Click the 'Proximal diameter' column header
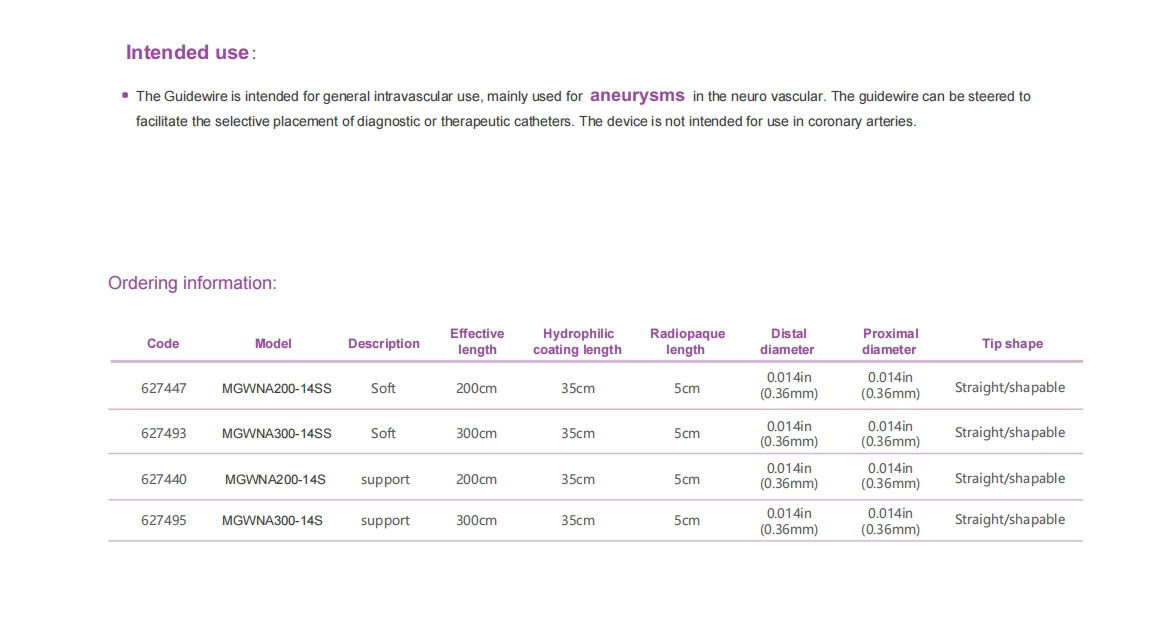The height and width of the screenshot is (622, 1163). [890, 342]
